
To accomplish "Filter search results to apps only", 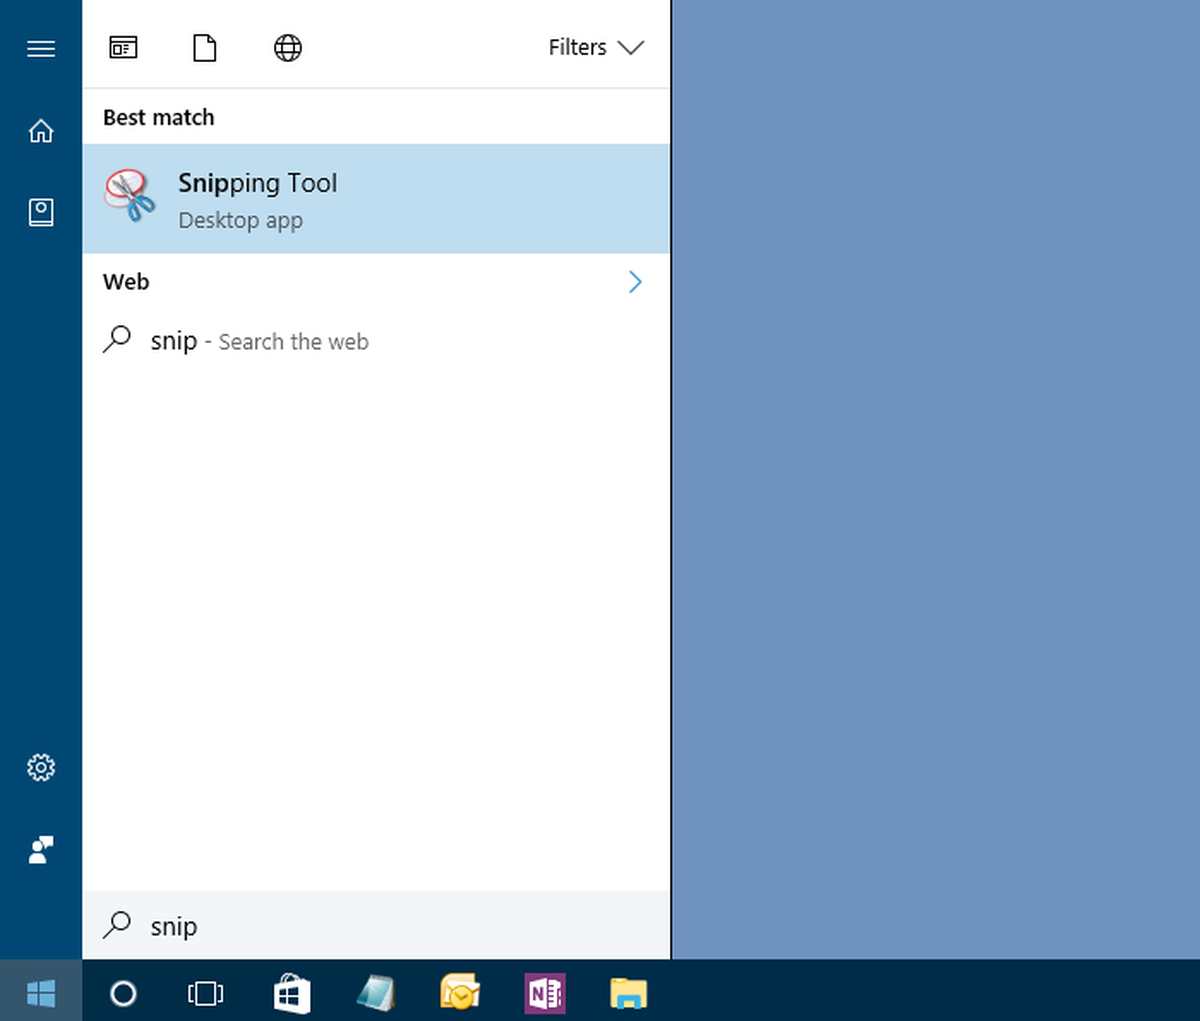I will pyautogui.click(x=123, y=47).
